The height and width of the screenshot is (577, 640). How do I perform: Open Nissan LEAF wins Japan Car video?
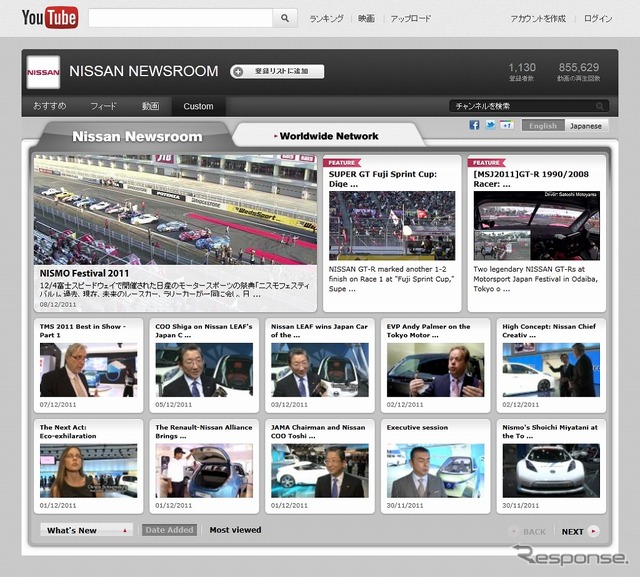pos(320,370)
